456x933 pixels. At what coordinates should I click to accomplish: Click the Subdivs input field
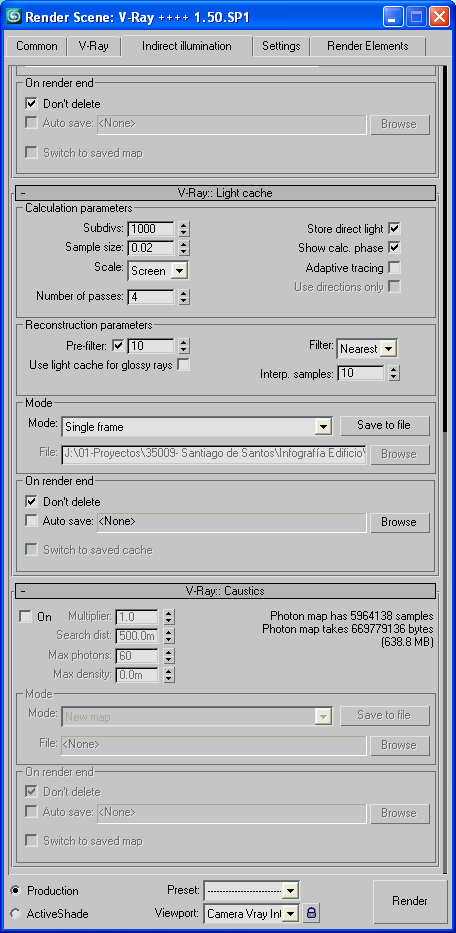click(151, 228)
